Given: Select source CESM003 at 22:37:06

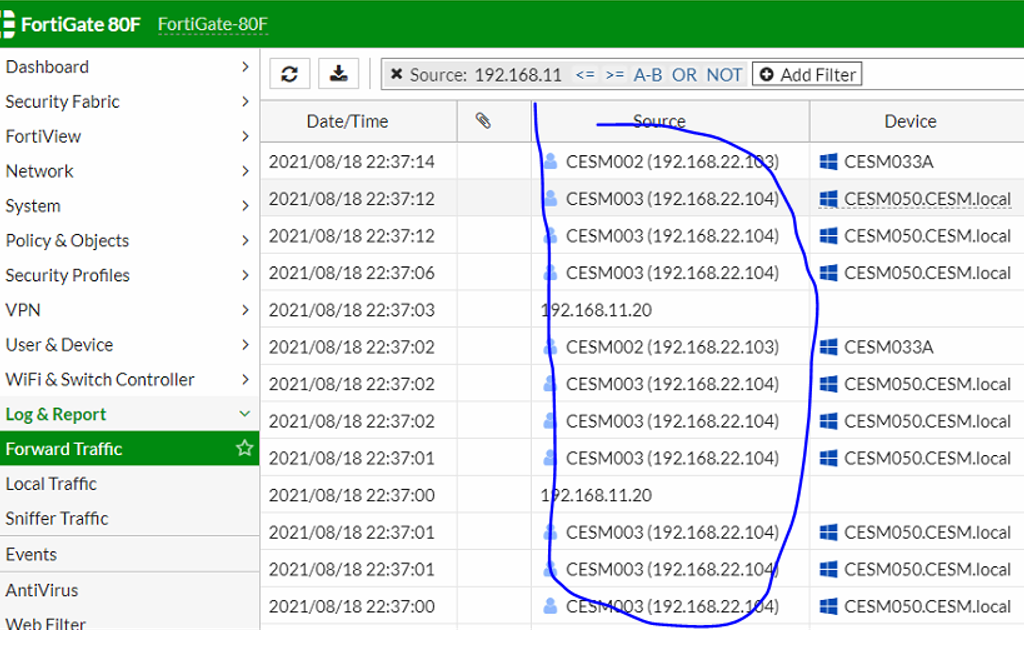Looking at the screenshot, I should click(x=672, y=272).
